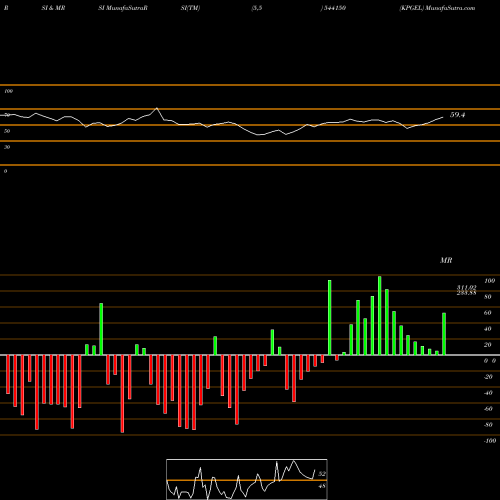Click the MR axis label 40
The height and width of the screenshot is (500, 500).
click(x=488, y=329)
